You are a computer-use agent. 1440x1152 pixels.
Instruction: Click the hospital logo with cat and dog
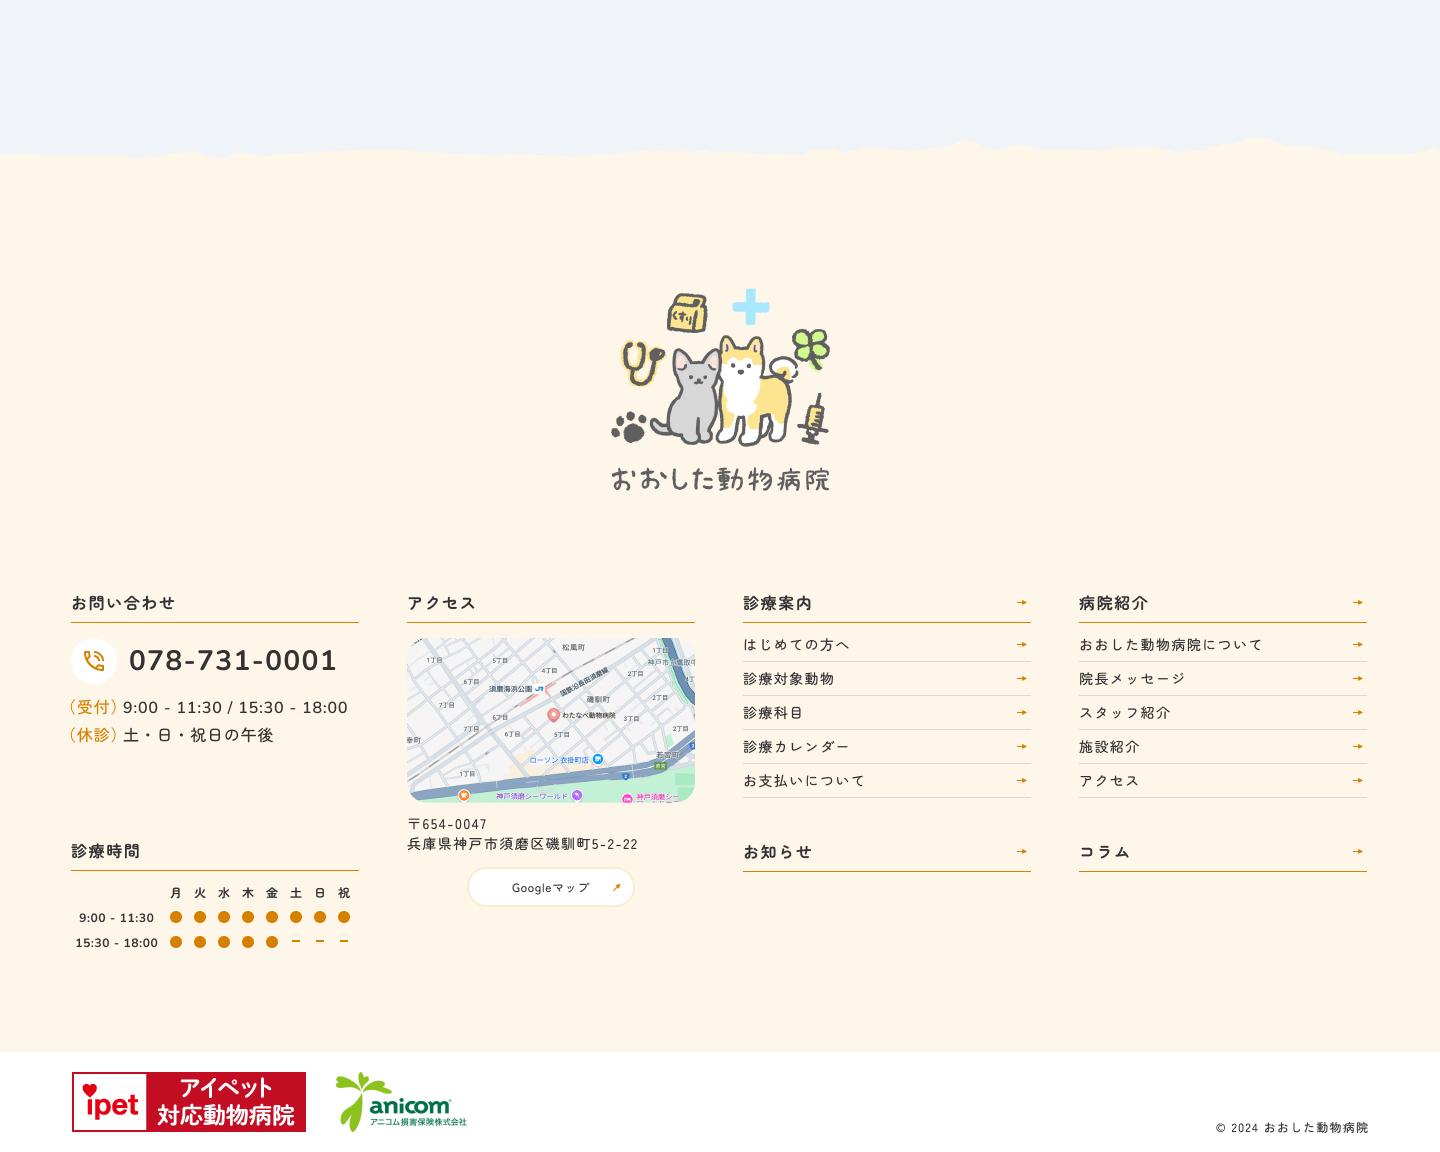(x=720, y=392)
